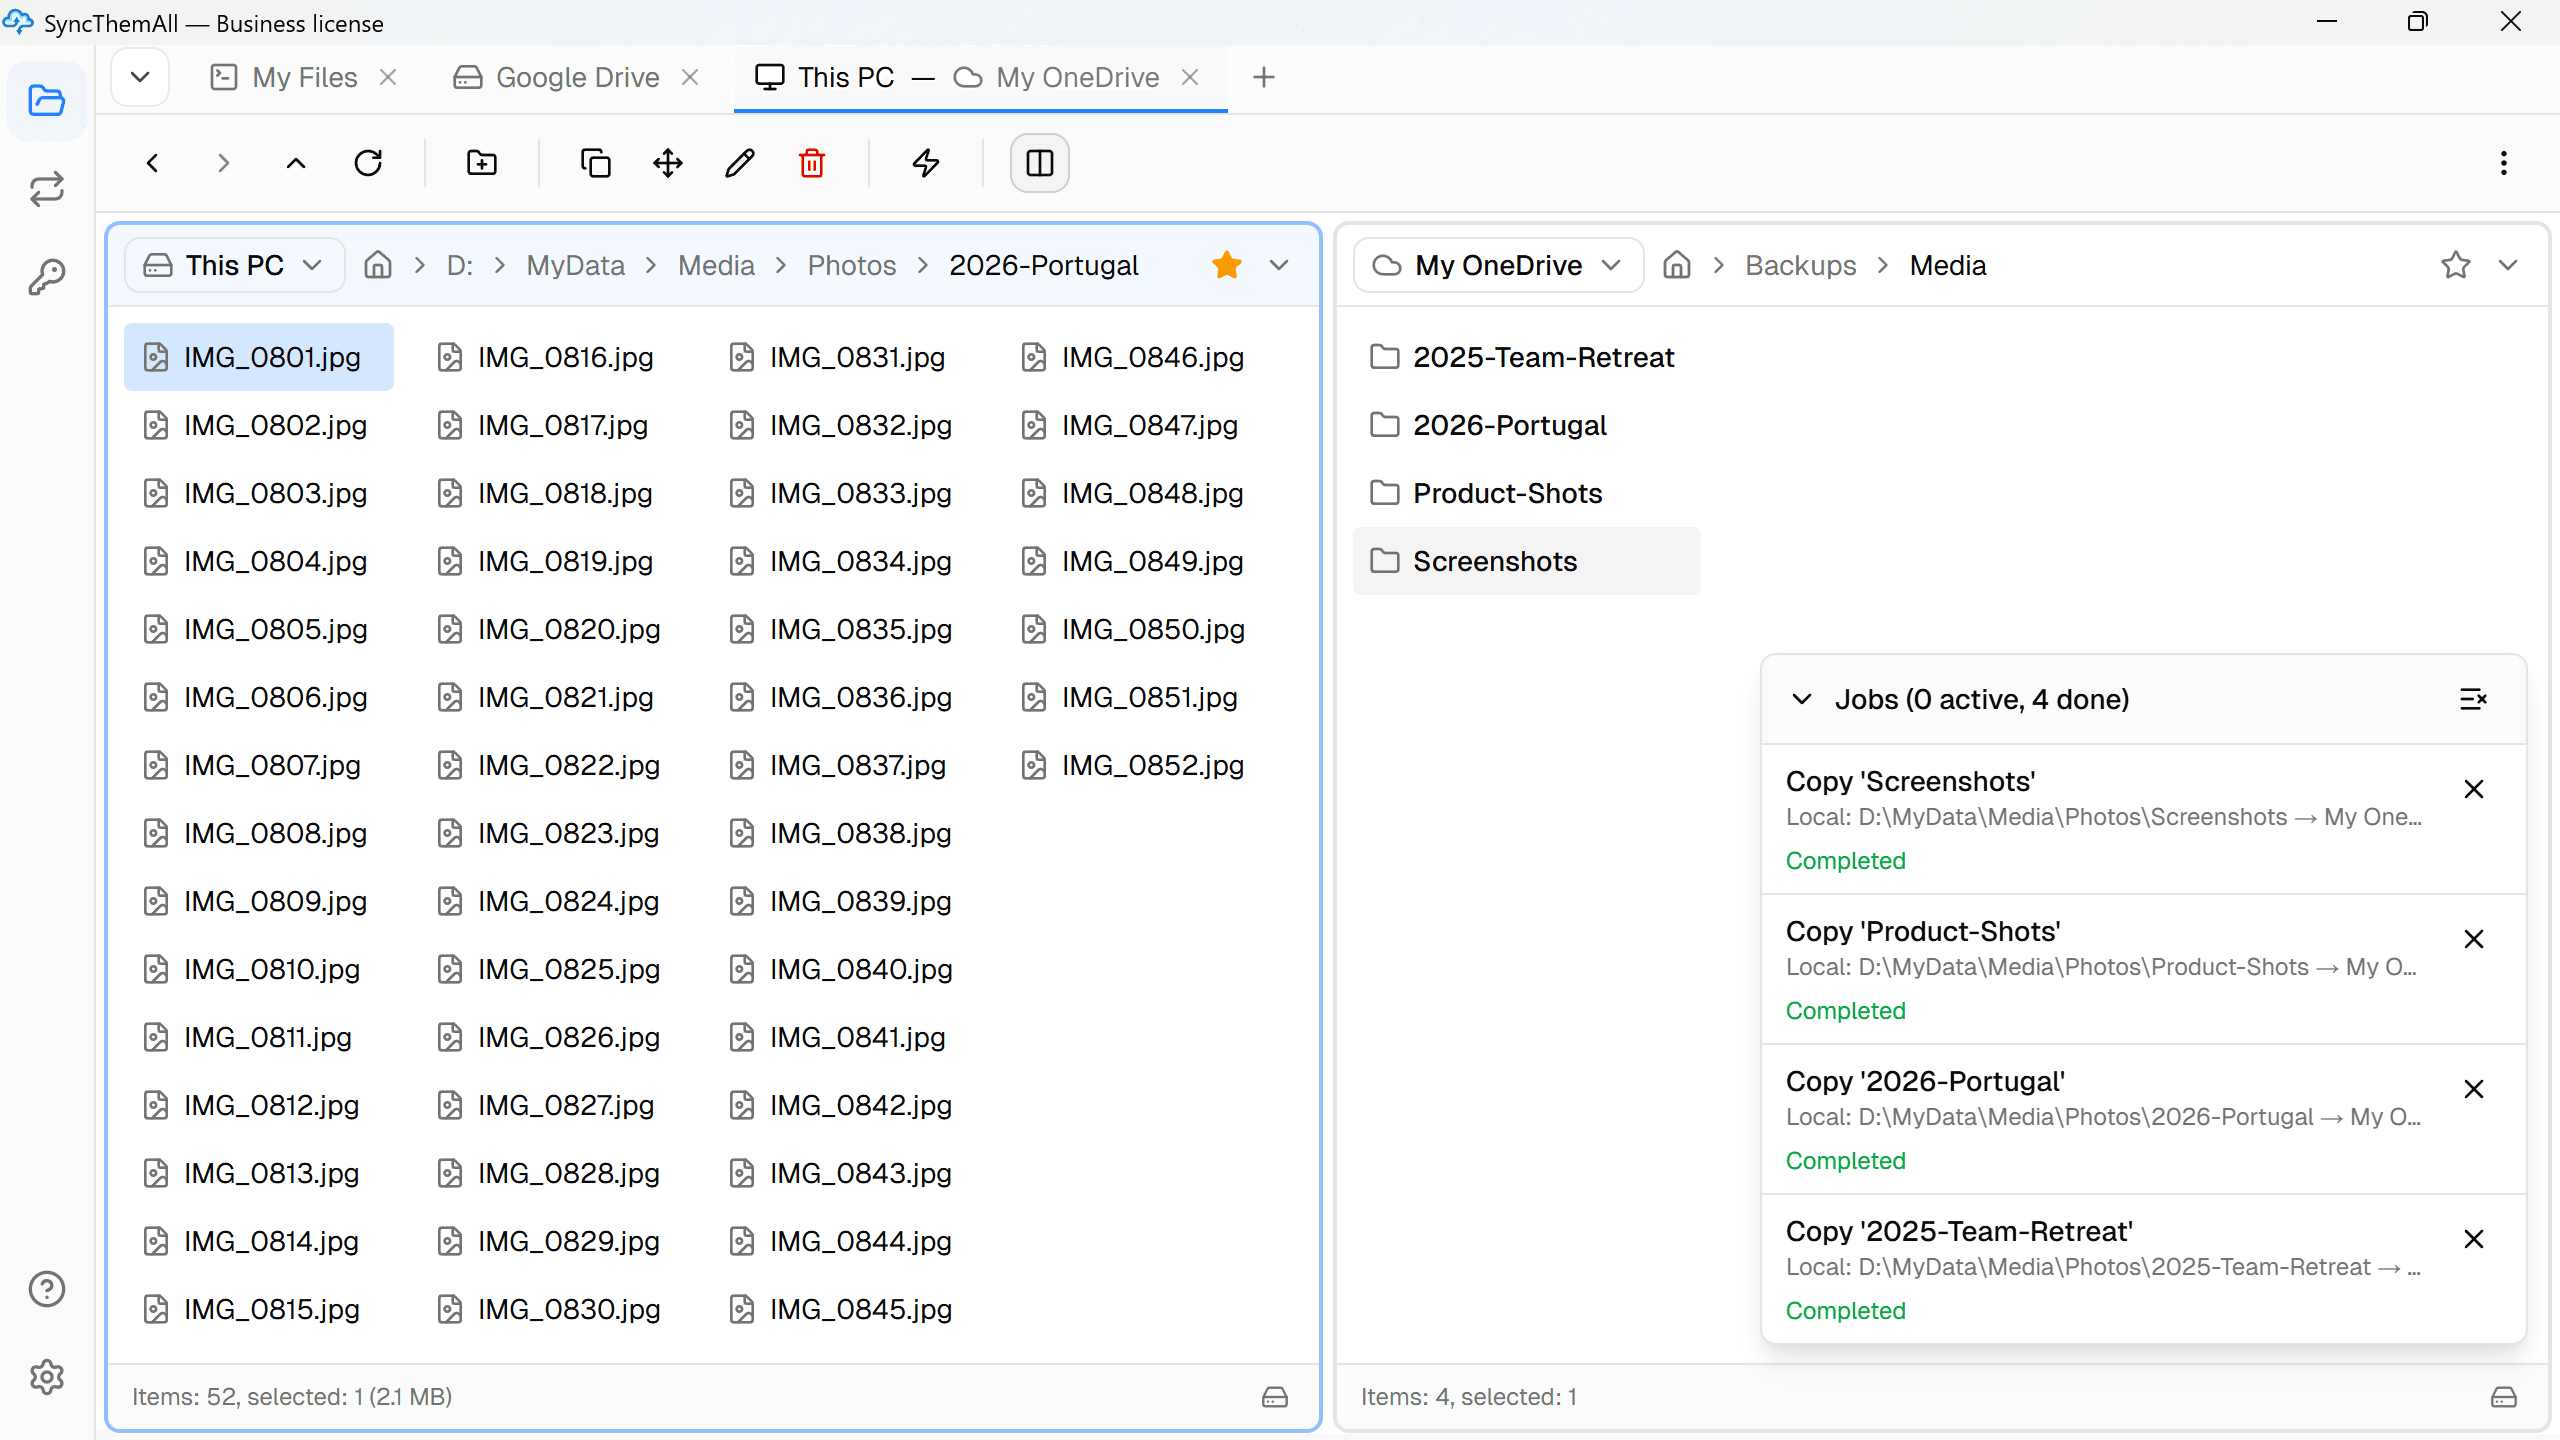Viewport: 2560px width, 1440px height.
Task: Dismiss the Copy '2026-Portugal' job
Action: tap(2474, 1089)
